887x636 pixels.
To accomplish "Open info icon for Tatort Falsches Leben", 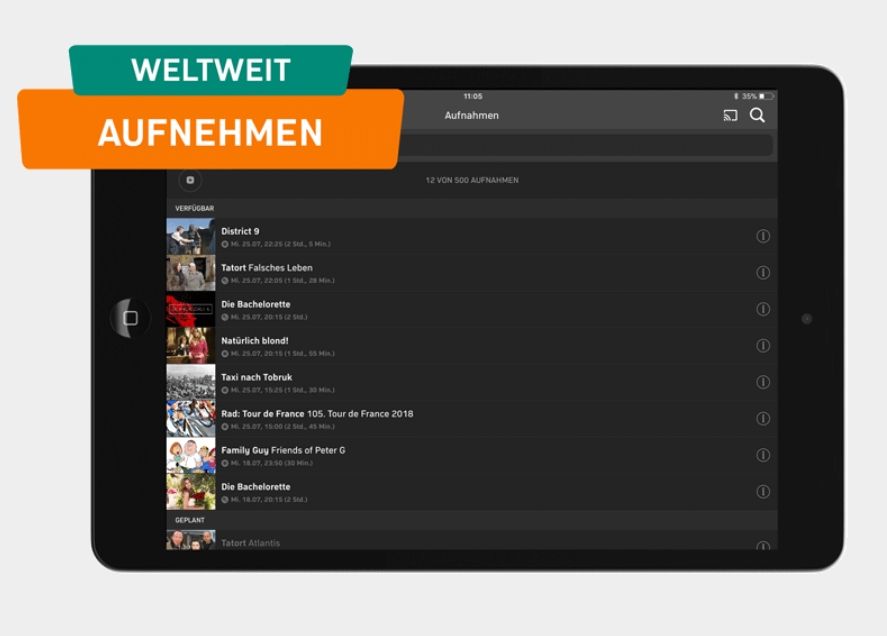I will click(x=763, y=273).
